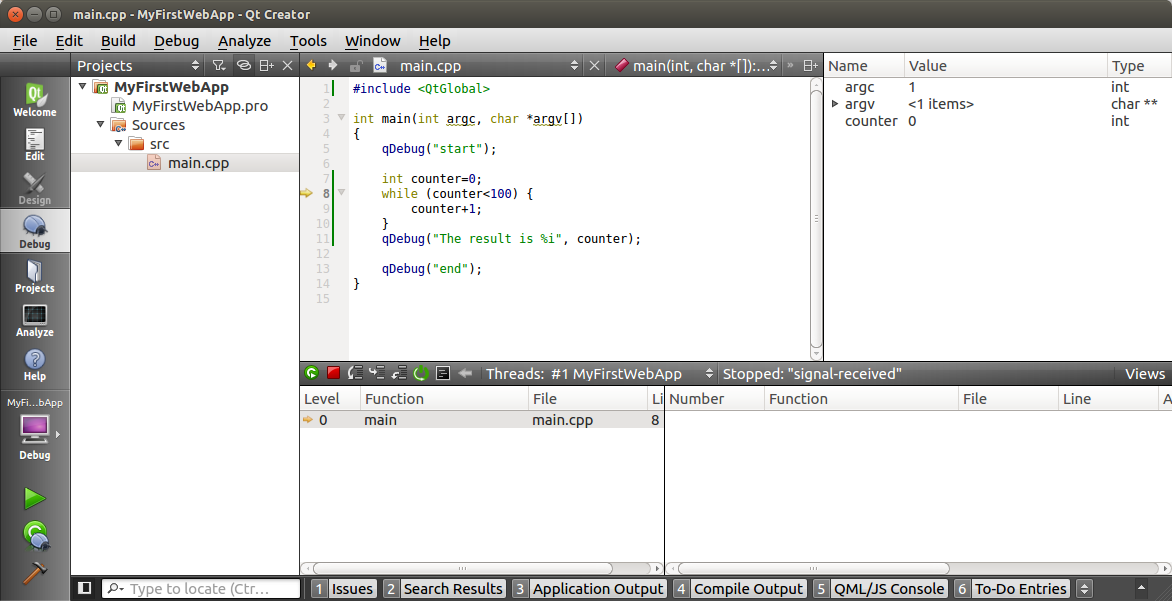Open the Welcome mode

[34, 99]
